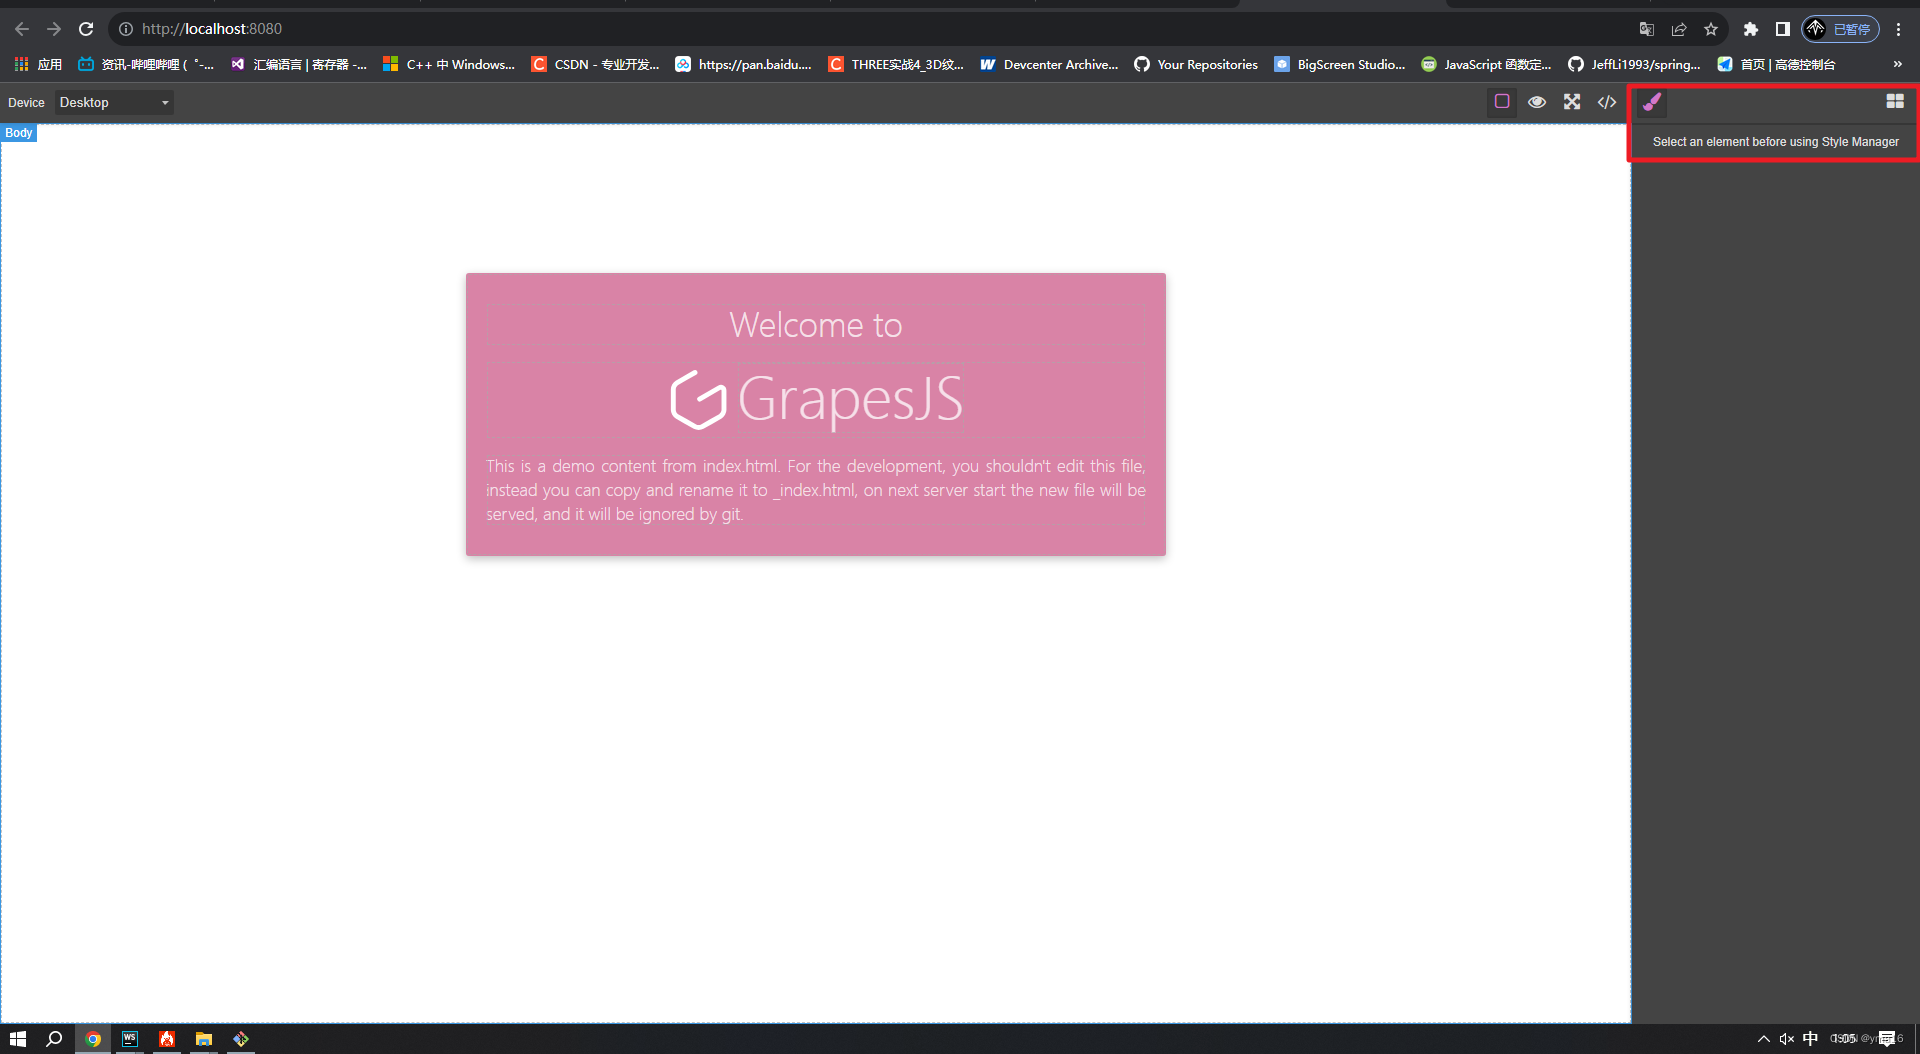Open the Windows Start menu
This screenshot has height=1054, width=1920.
point(18,1039)
